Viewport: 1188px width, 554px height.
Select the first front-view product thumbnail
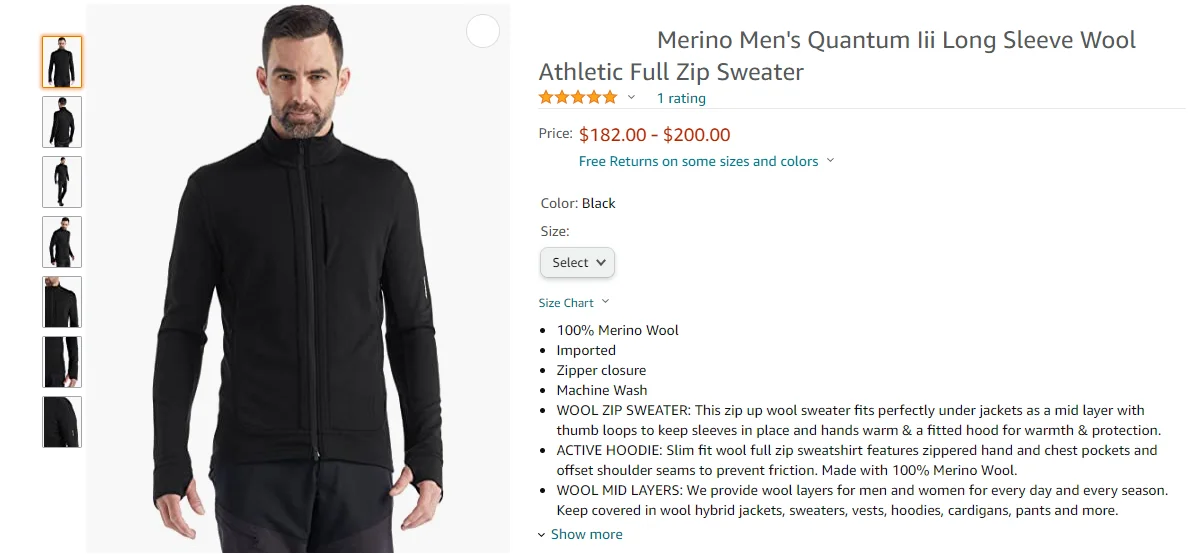coord(62,62)
